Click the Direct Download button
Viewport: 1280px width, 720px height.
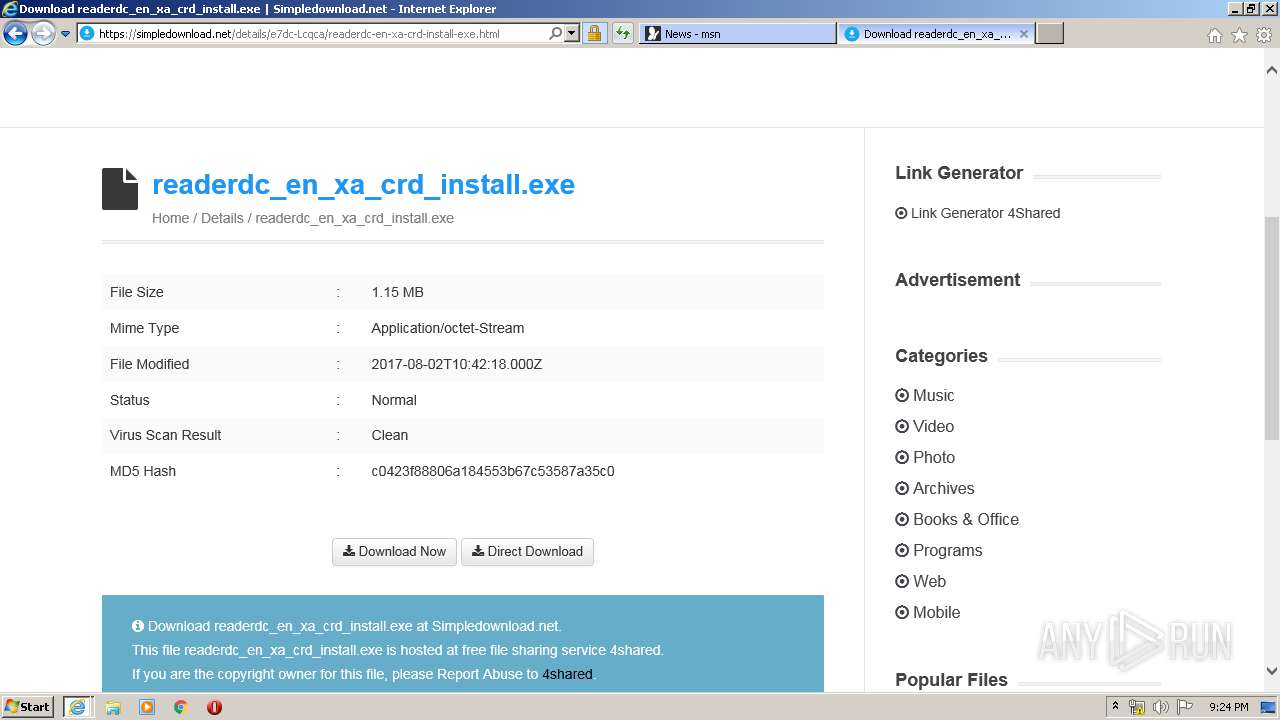(x=527, y=552)
